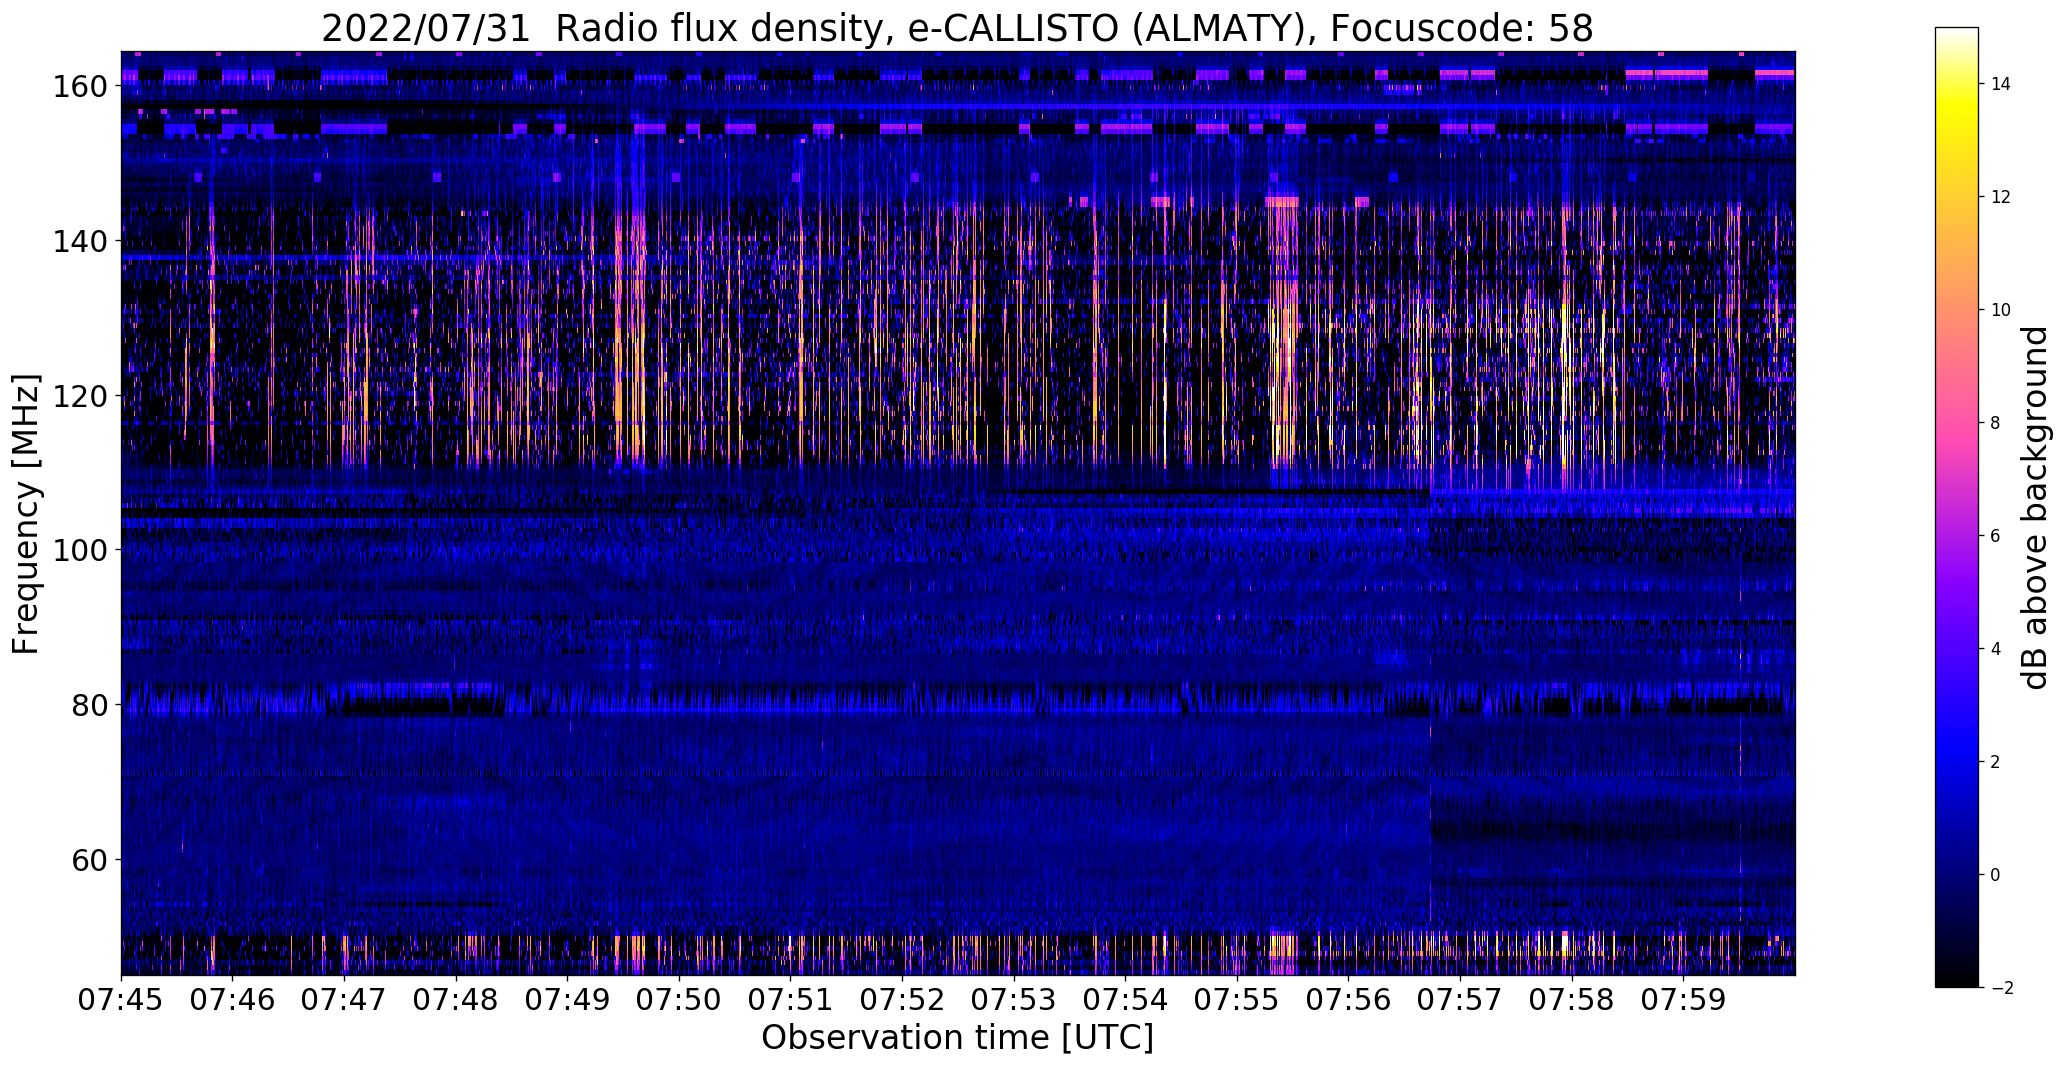This screenshot has height=1067, width=2066.
Task: Click the 'Observation time [UTC]' axis label
Action: 957,1038
